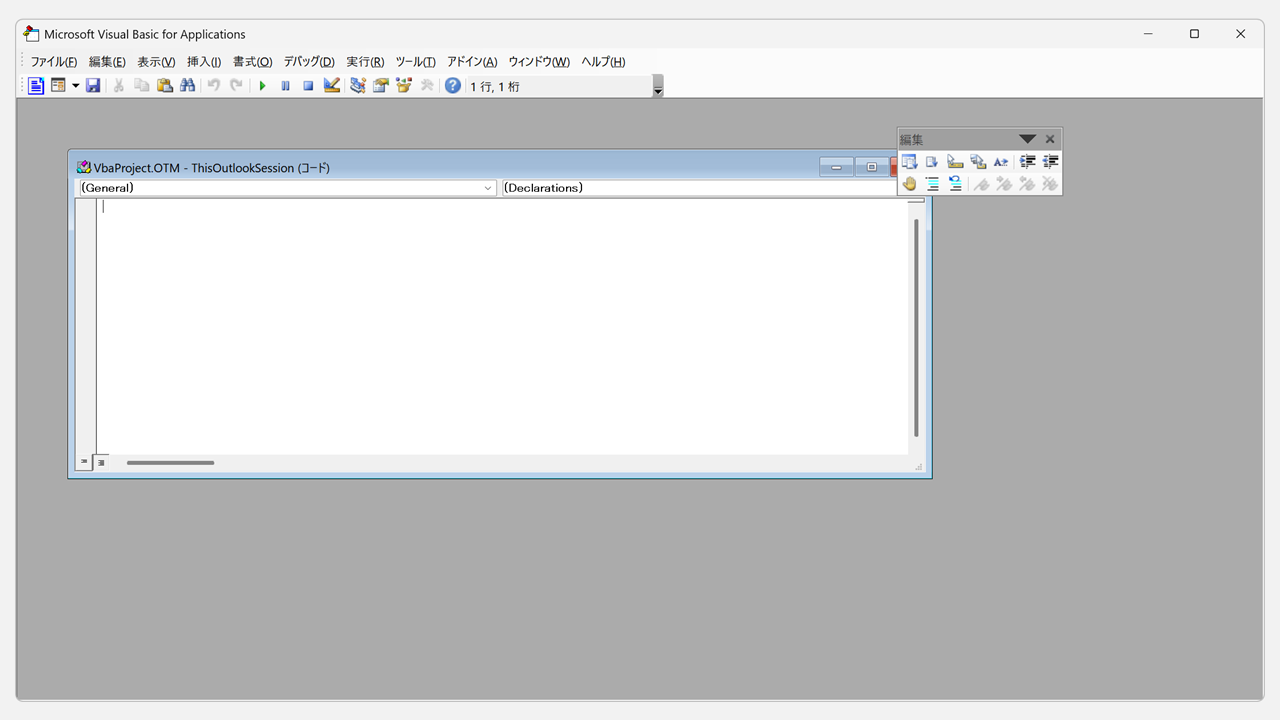Close the 編集 floating toolbar

[x=1050, y=140]
